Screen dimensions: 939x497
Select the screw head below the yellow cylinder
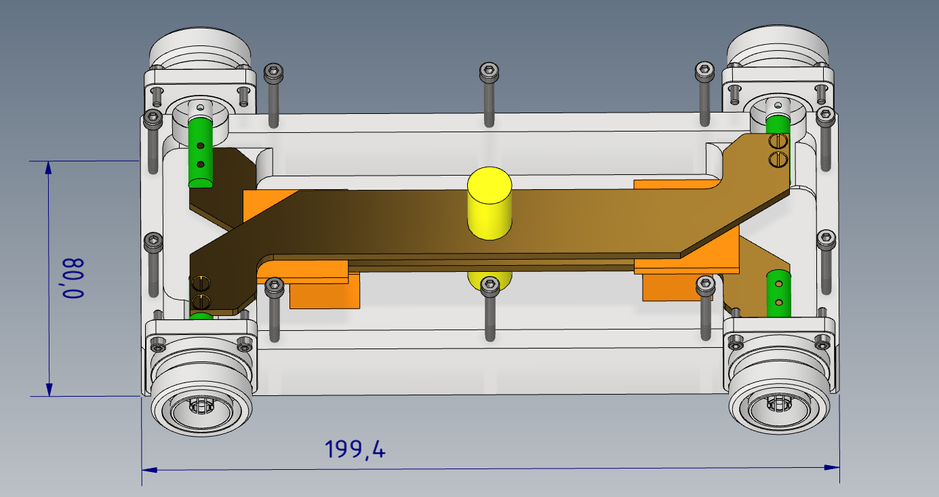[490, 286]
